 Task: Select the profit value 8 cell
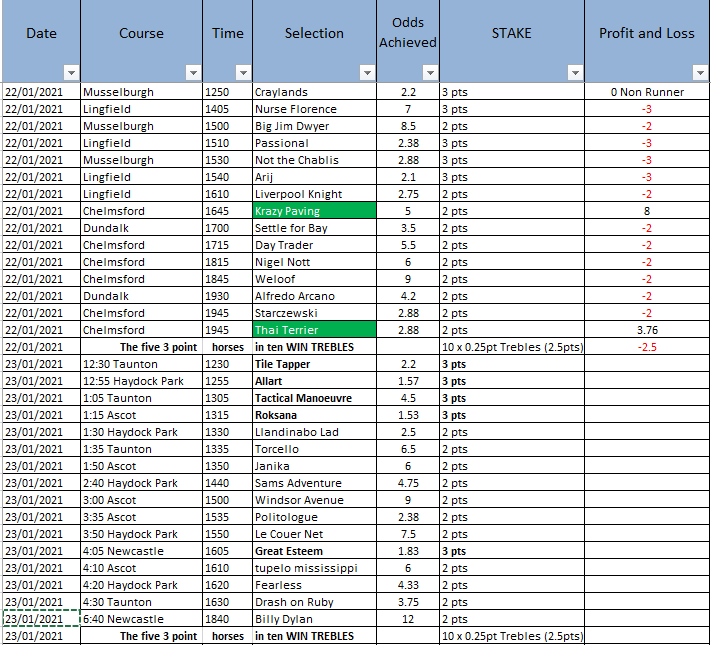647,211
